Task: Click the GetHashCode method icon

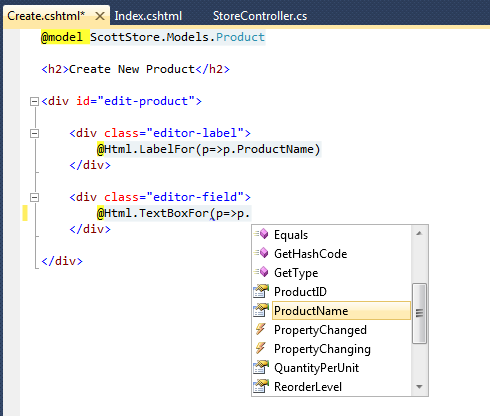Action: 261,253
